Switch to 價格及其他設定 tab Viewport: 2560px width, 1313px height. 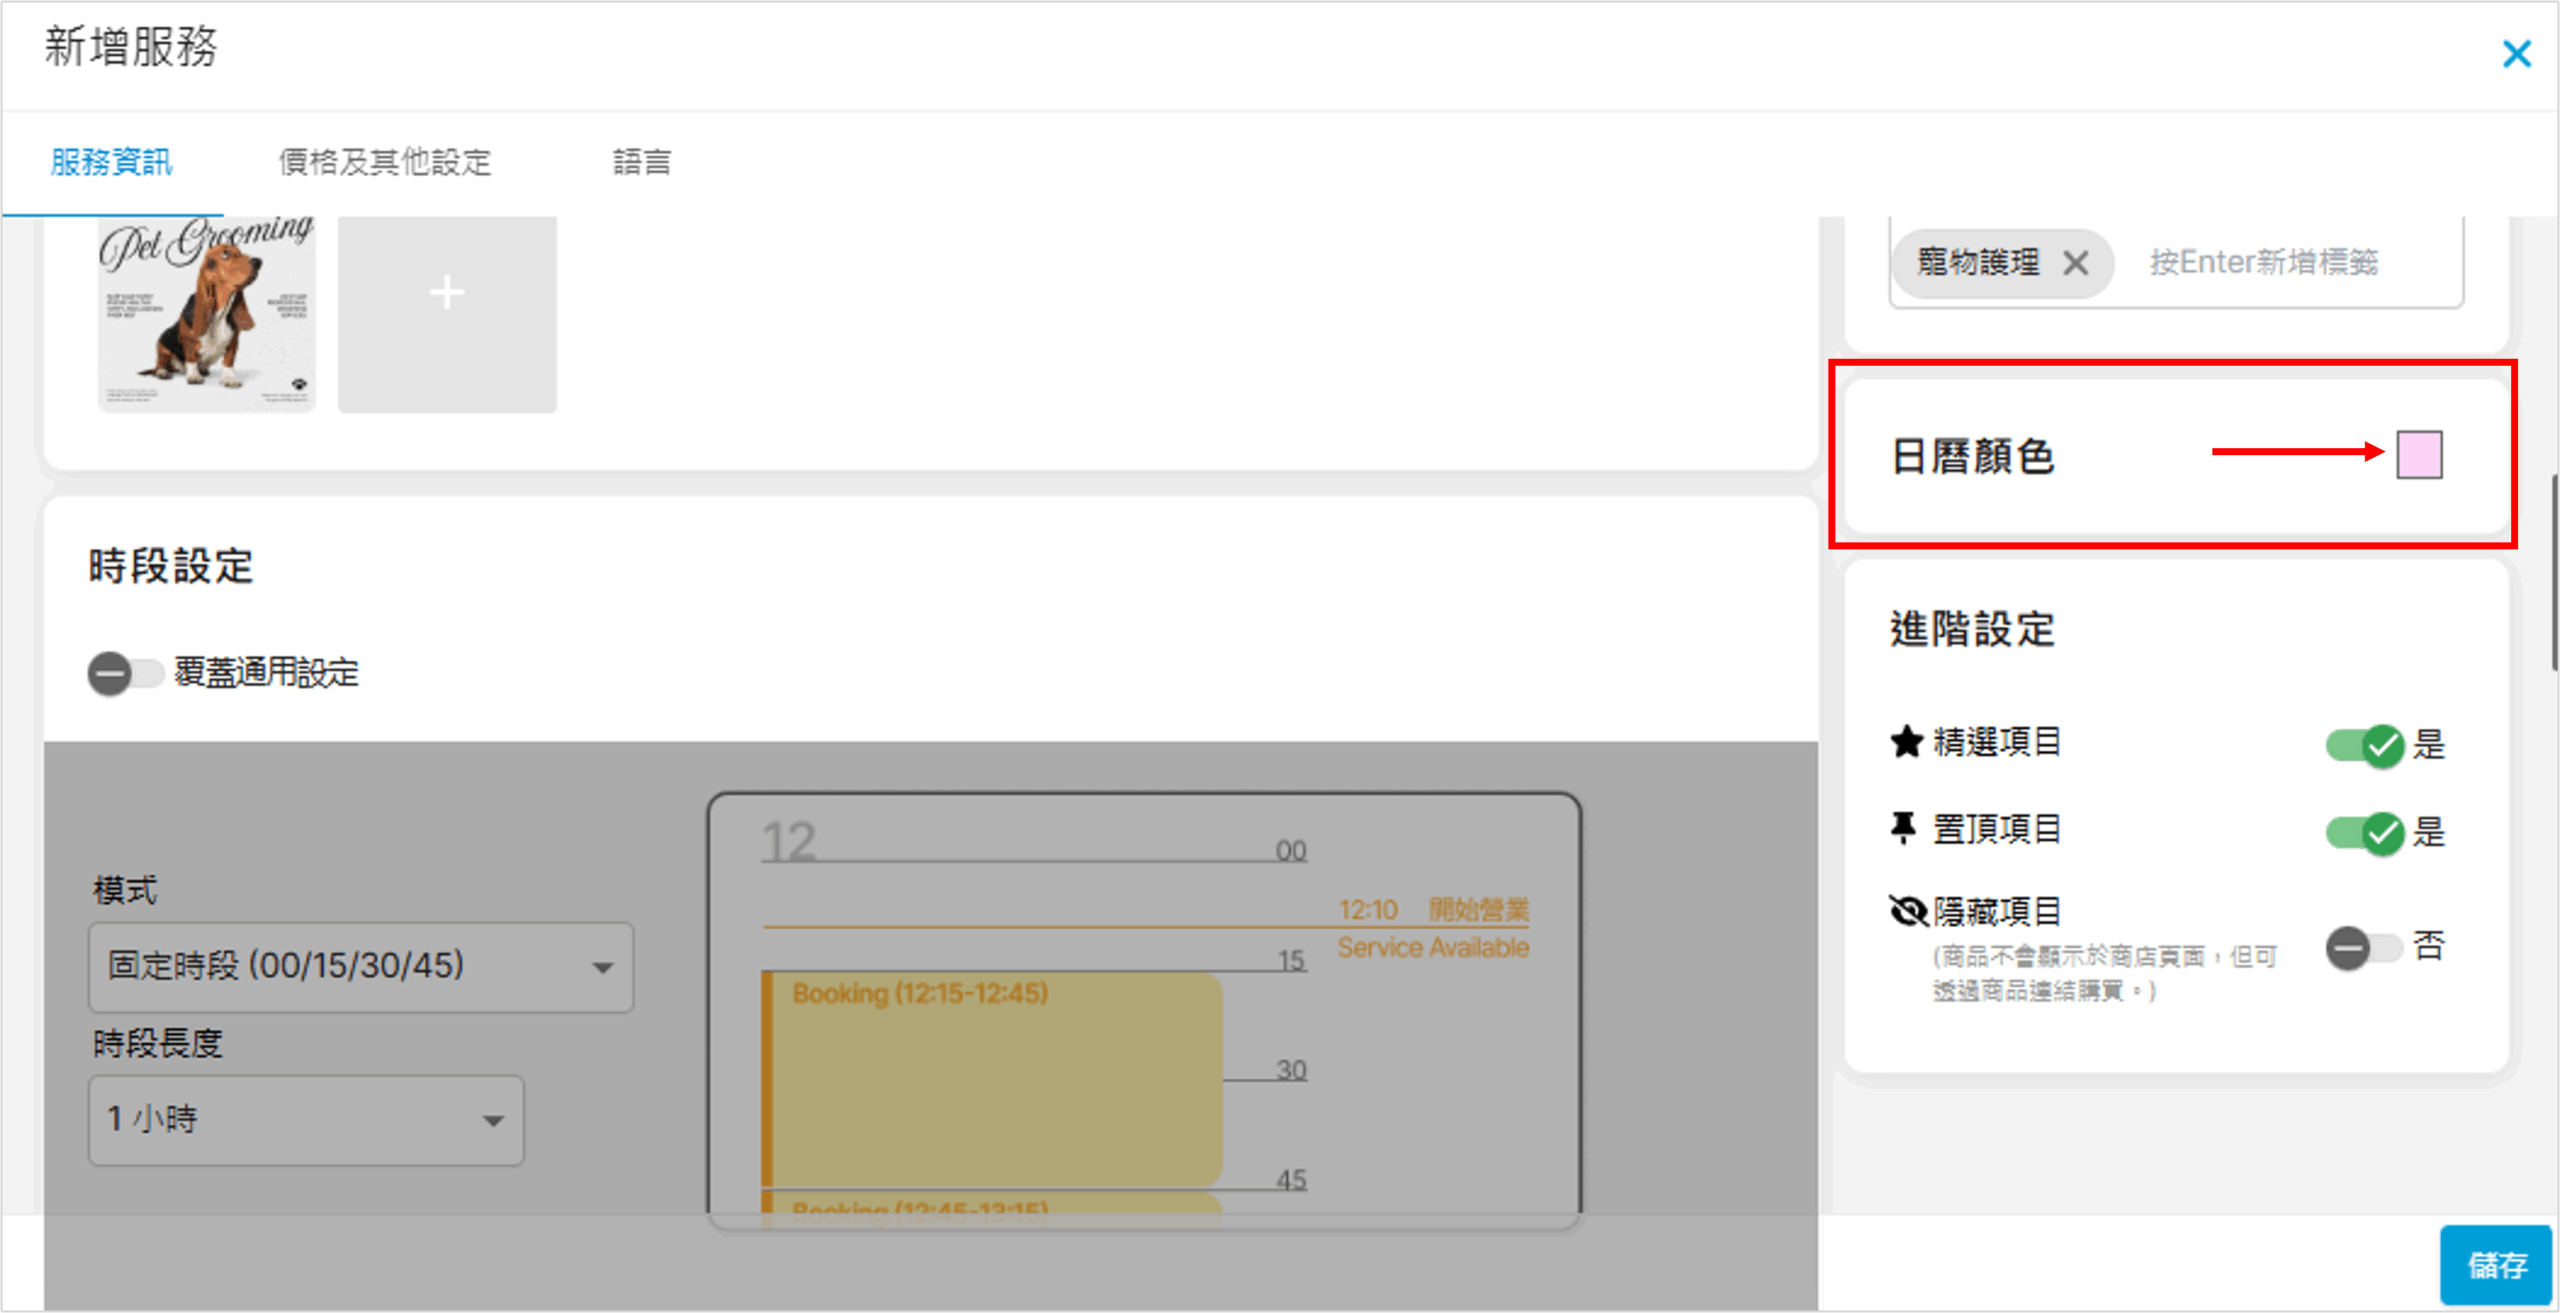click(x=385, y=162)
